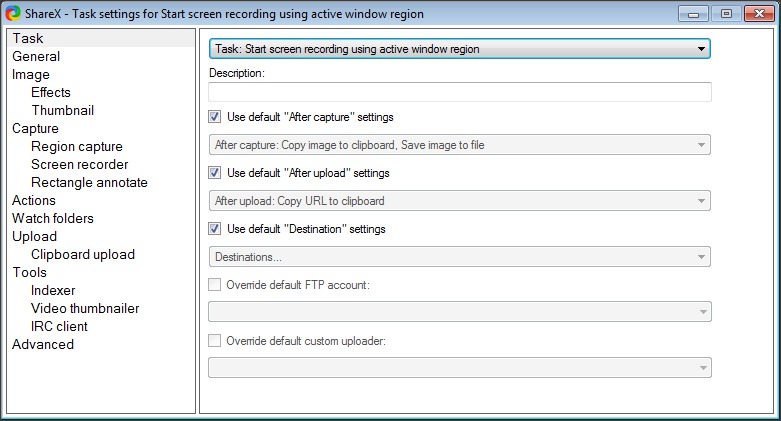Uncheck Use default "After capture" settings
The width and height of the screenshot is (781, 421).
coord(215,117)
